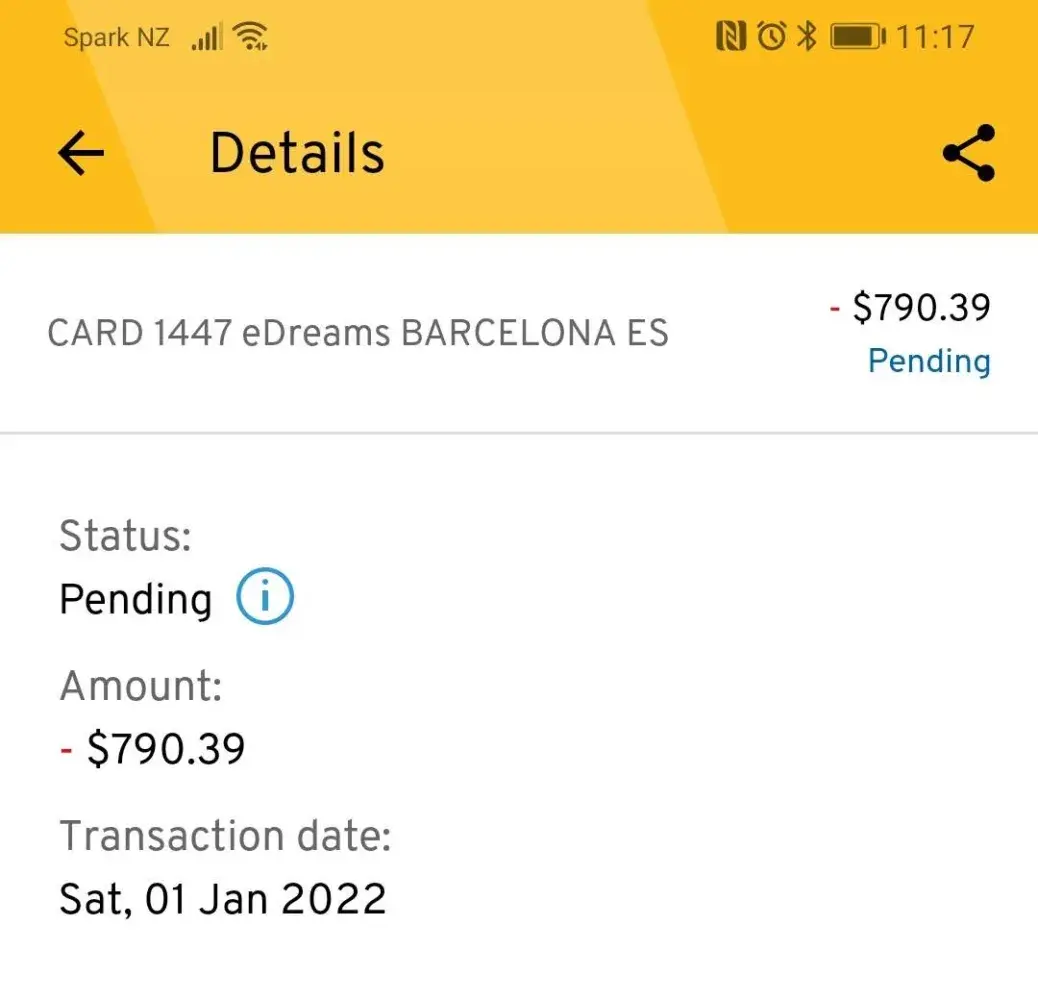
Task: Tap the Wi-Fi signal icon
Action: point(249,39)
